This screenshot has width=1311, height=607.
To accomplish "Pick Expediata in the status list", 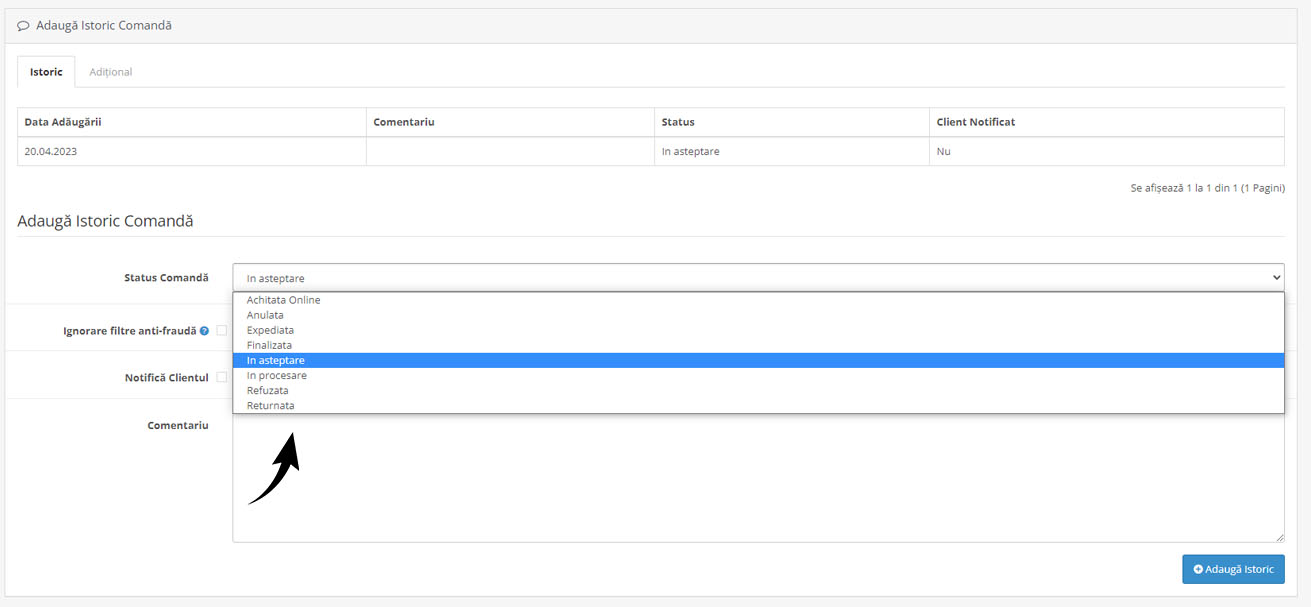I will coord(758,330).
